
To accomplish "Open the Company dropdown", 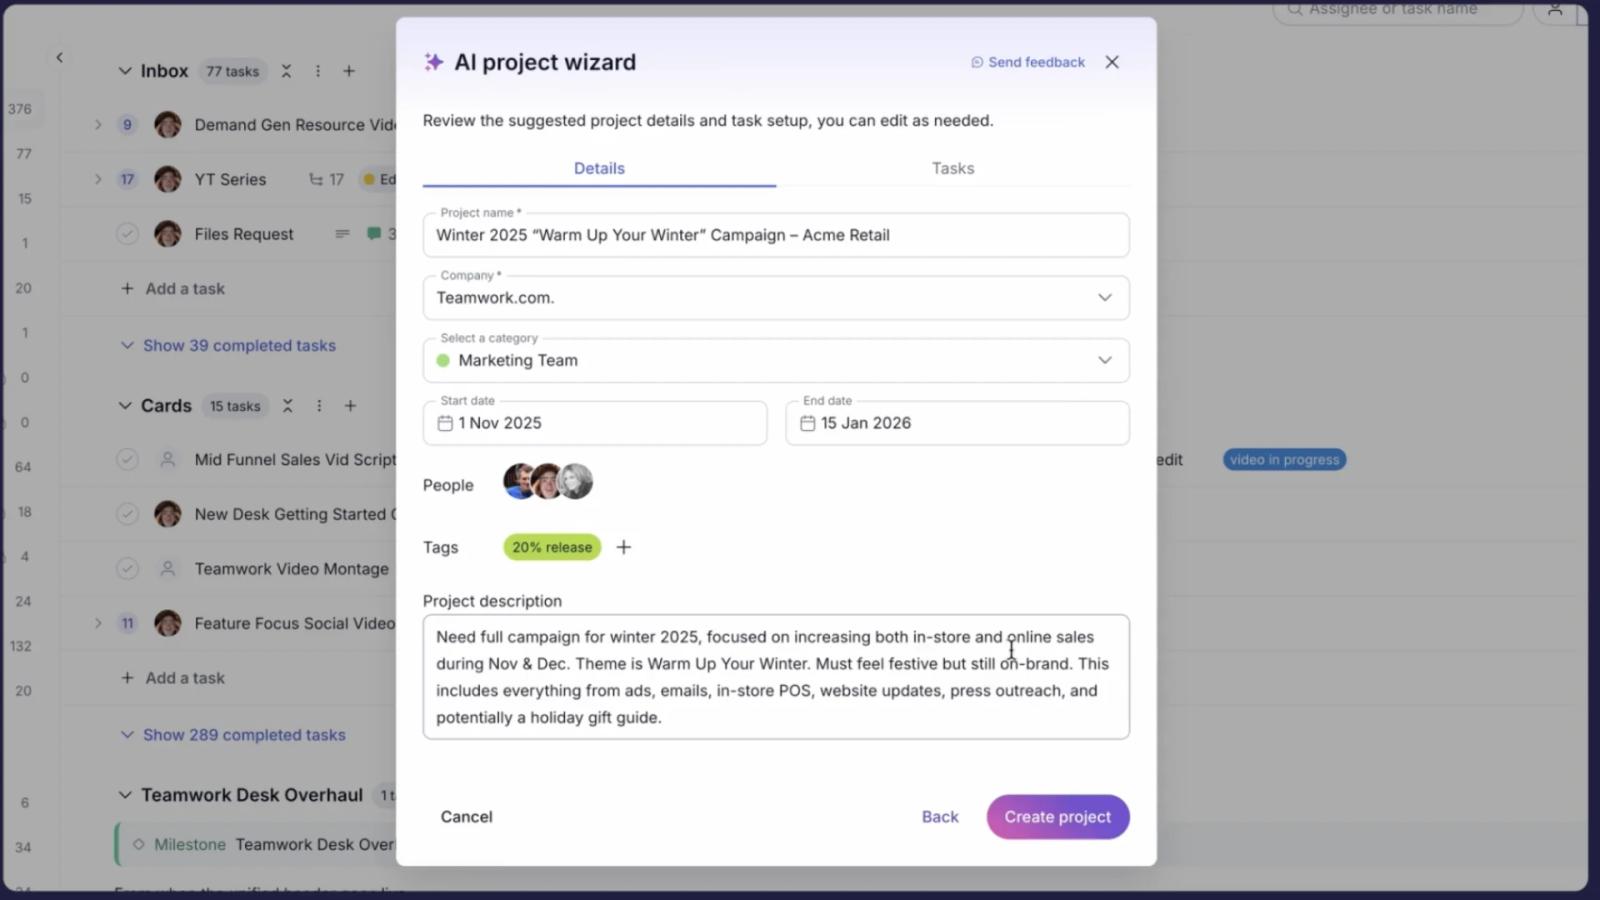I will tap(776, 298).
